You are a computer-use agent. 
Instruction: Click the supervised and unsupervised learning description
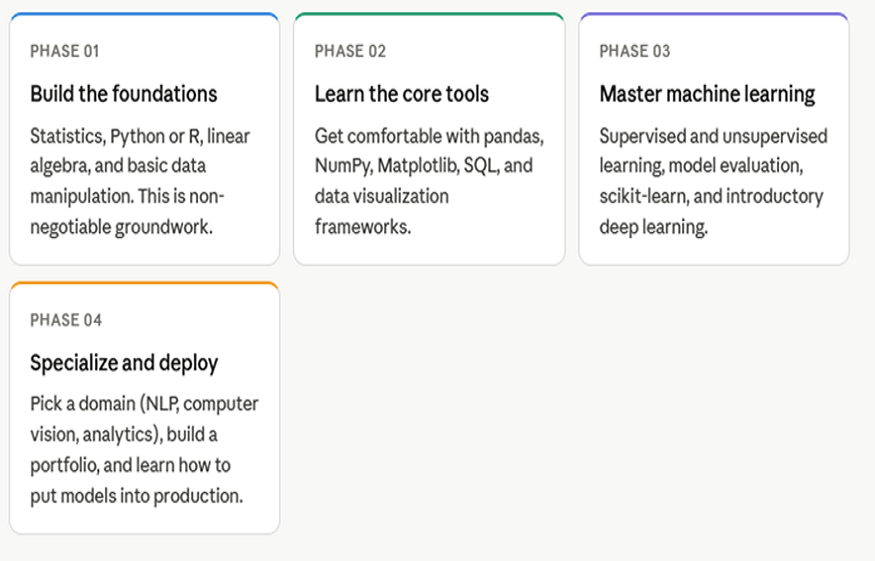pyautogui.click(x=712, y=181)
